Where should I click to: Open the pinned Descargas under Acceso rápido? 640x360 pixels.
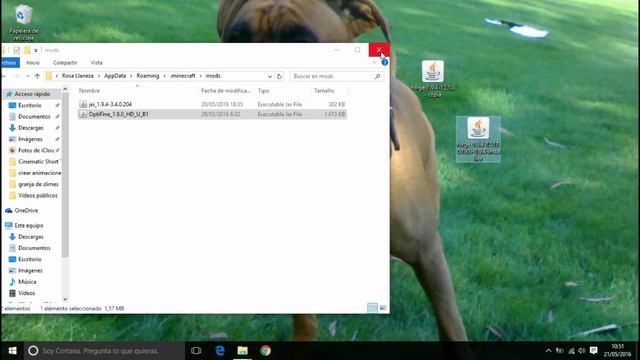tap(31, 128)
